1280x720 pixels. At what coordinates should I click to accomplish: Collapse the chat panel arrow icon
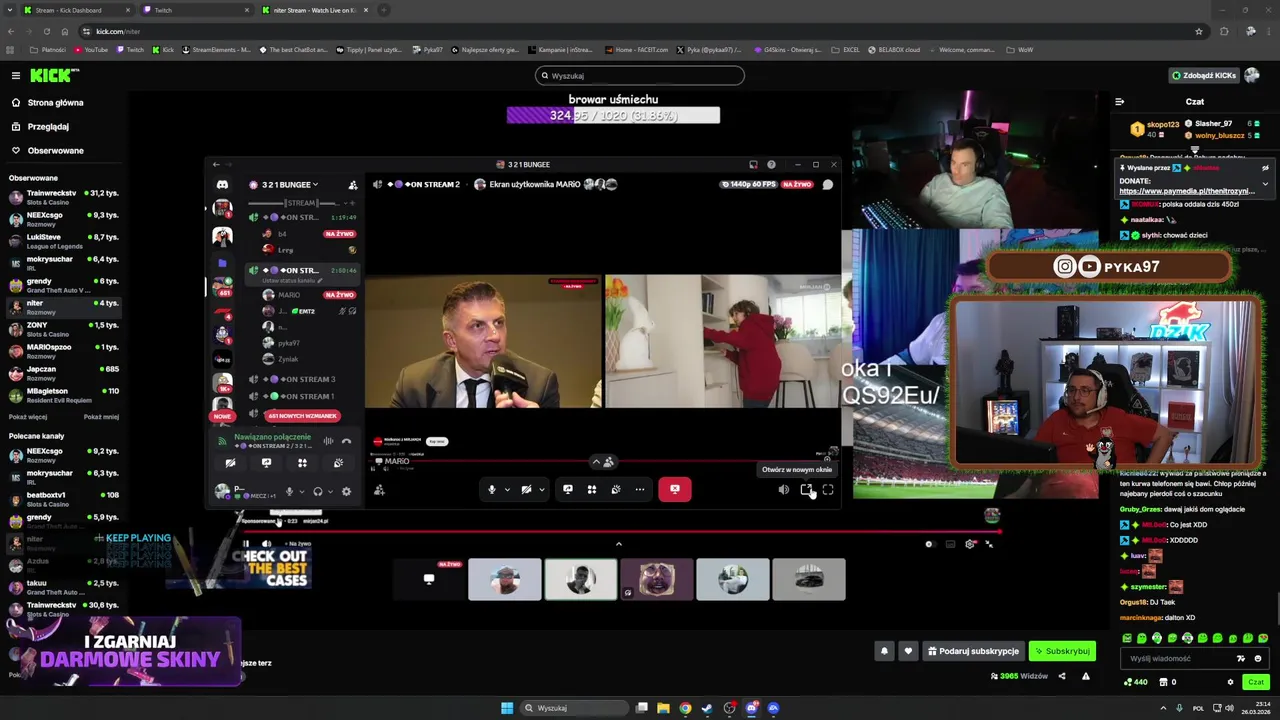click(x=1119, y=101)
